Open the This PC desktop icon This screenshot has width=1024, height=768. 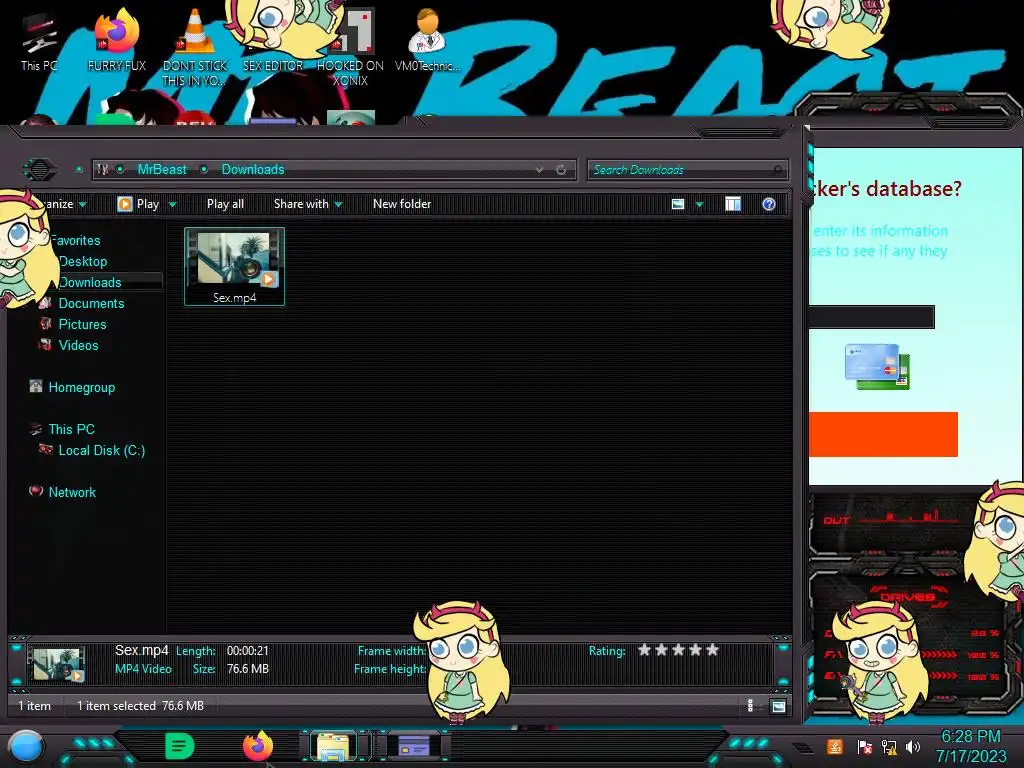click(x=39, y=42)
